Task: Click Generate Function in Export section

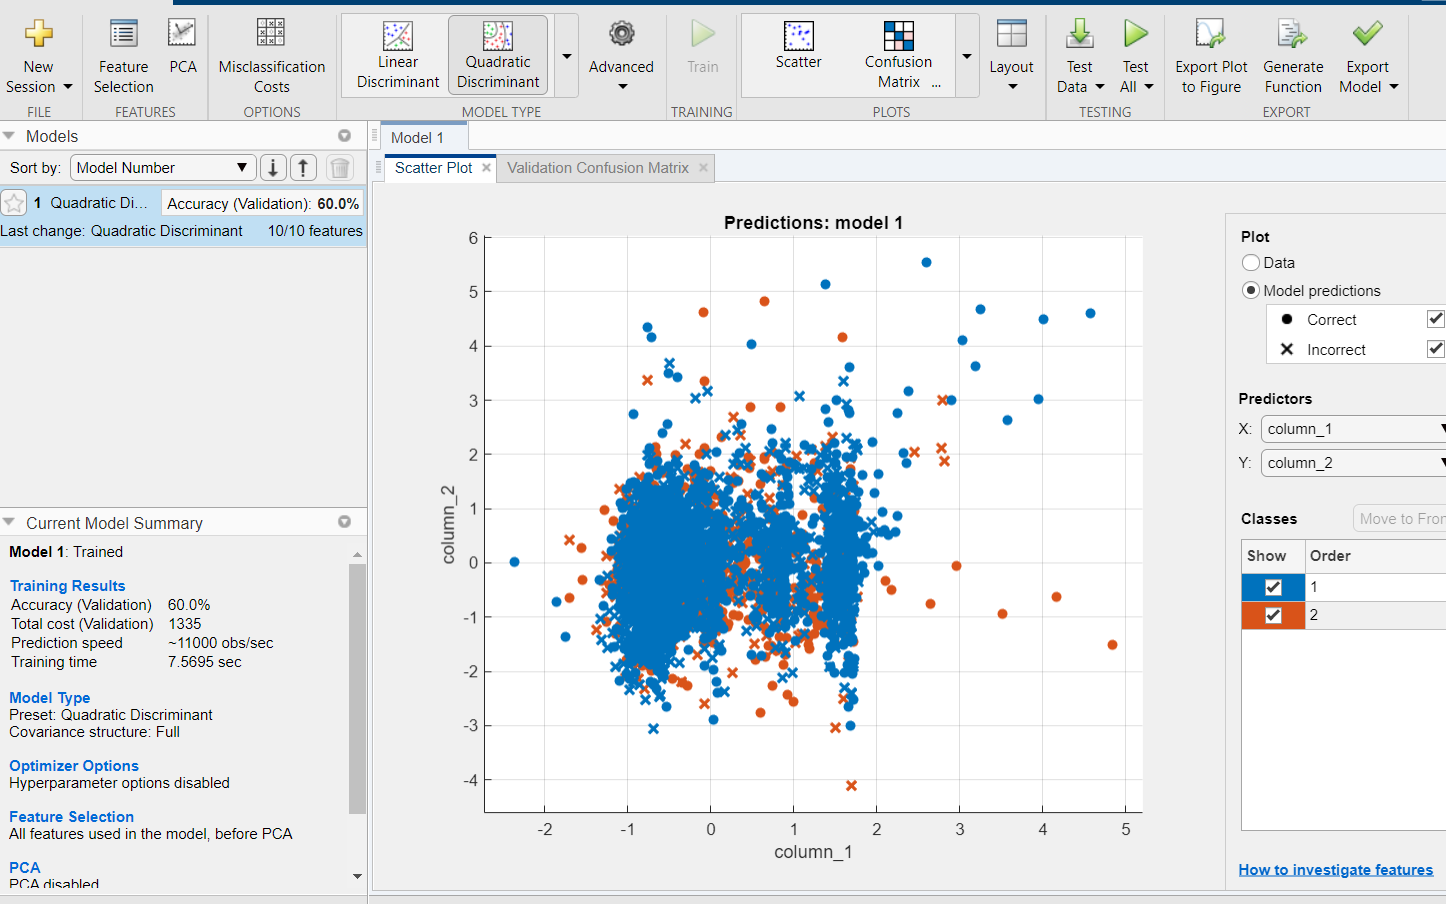Action: tap(1292, 55)
